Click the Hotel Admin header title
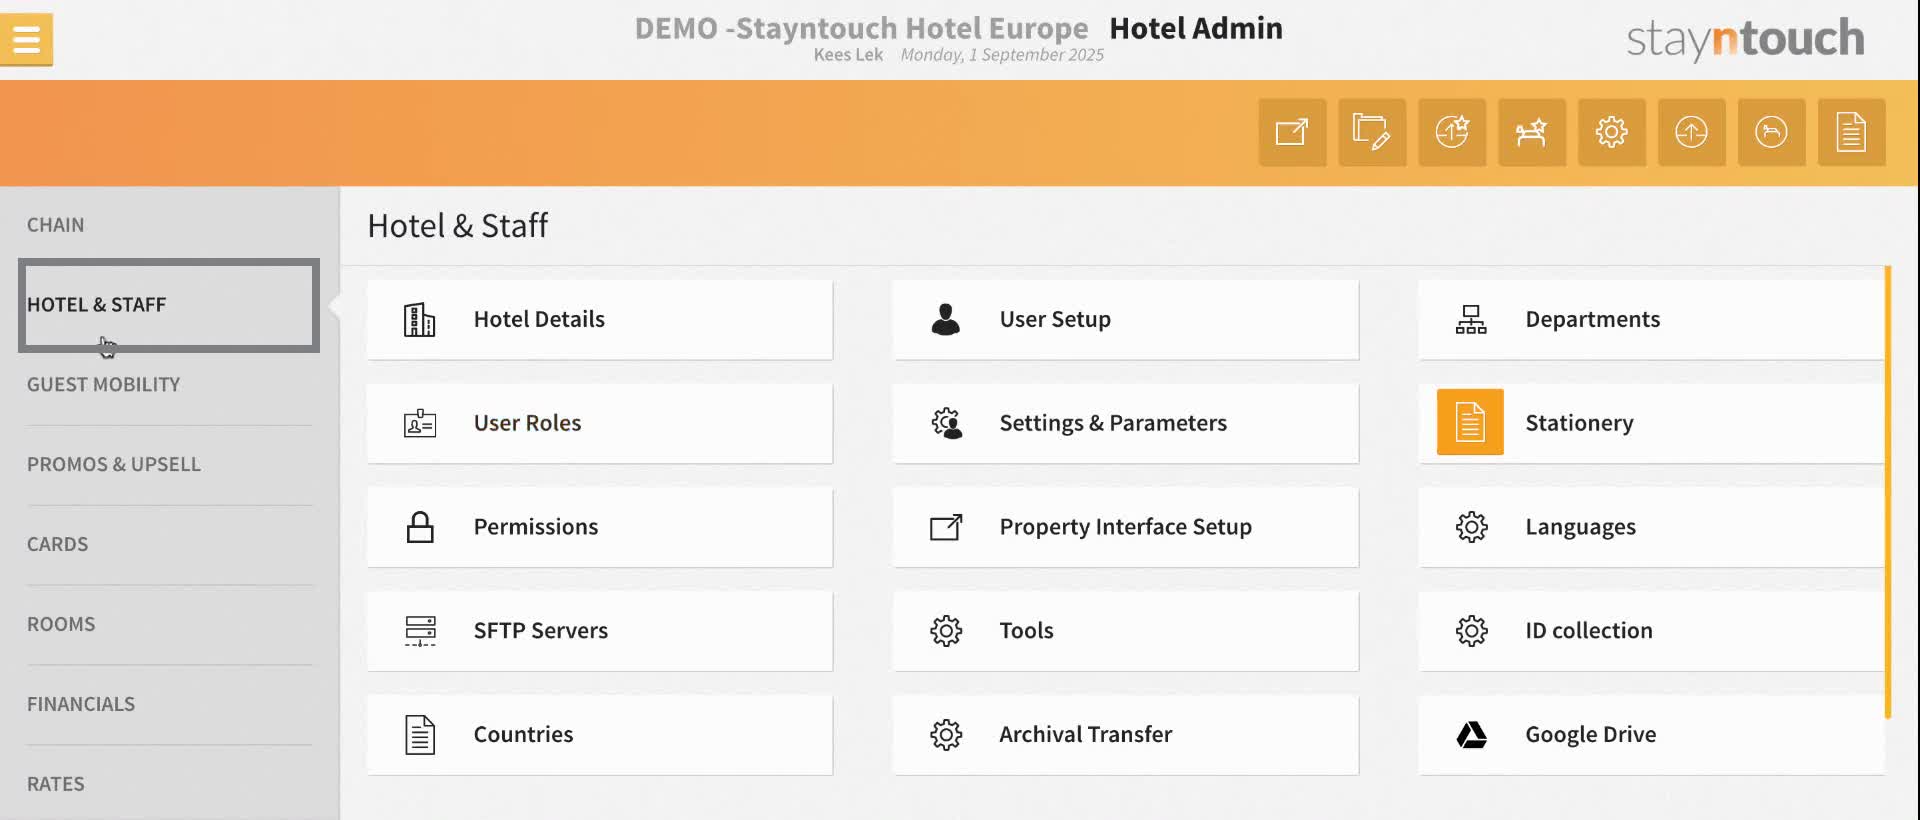The width and height of the screenshot is (1920, 820). 1196,29
